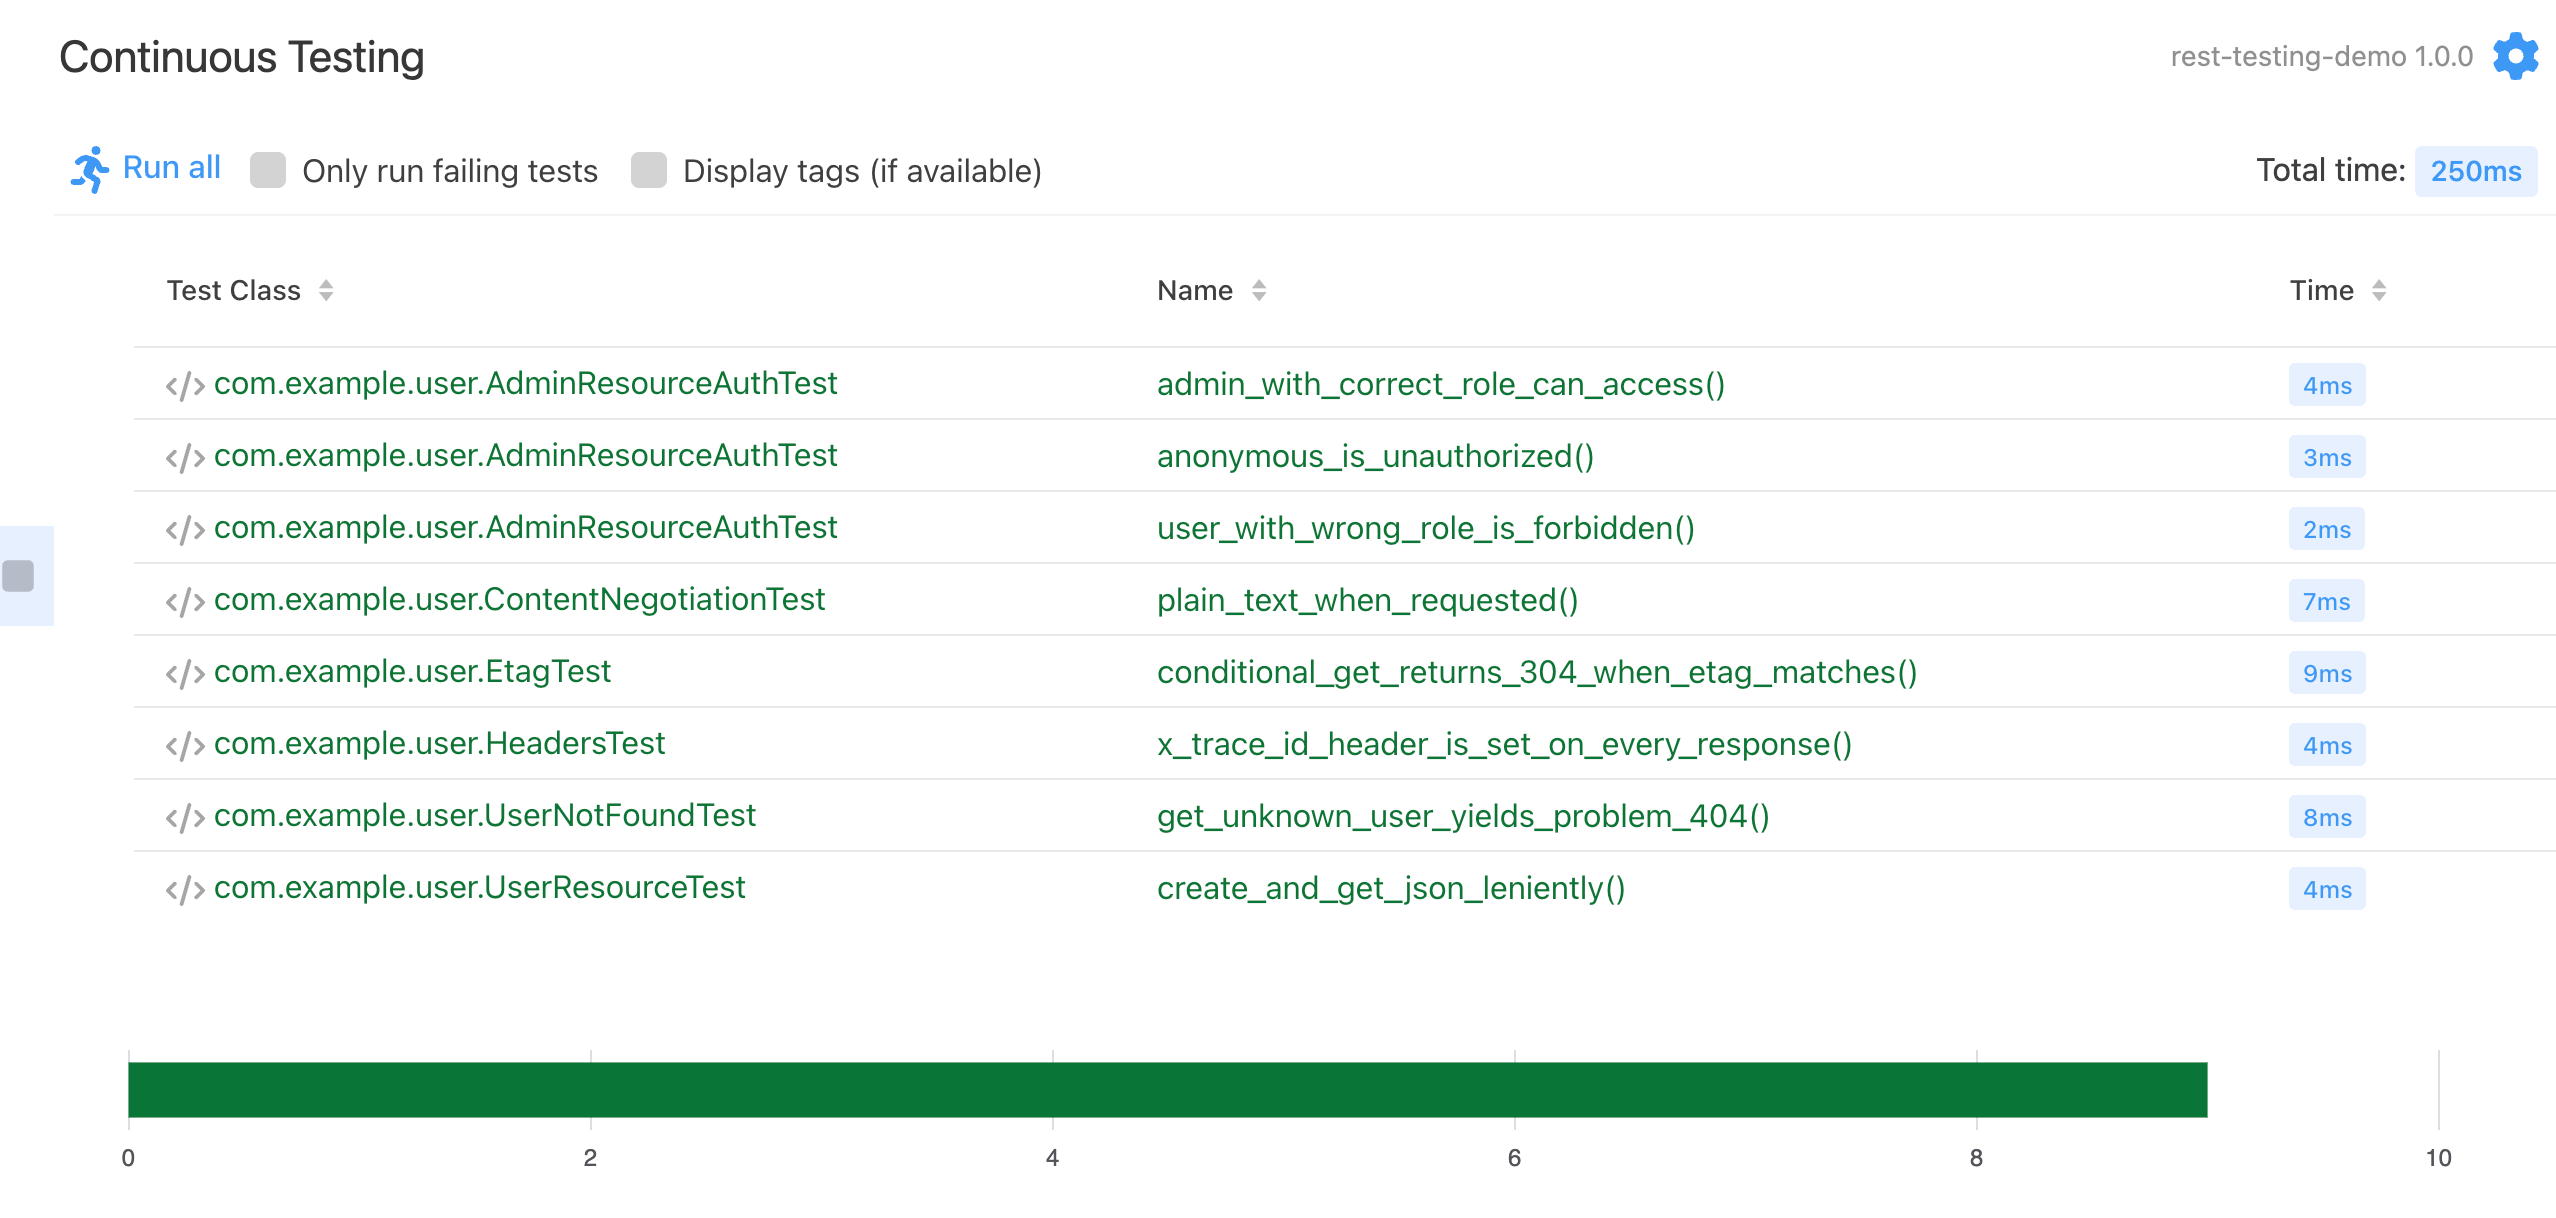This screenshot has width=2556, height=1218.
Task: Click code icon beside UserResourceTest row
Action: [185, 889]
